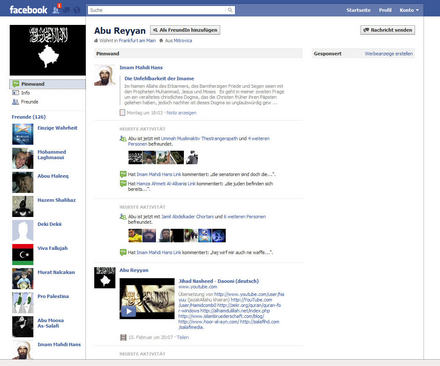Screen dimensions: 440x366
Task: Click the Hazem Shahbaz friend thumbnail
Action: [23, 206]
